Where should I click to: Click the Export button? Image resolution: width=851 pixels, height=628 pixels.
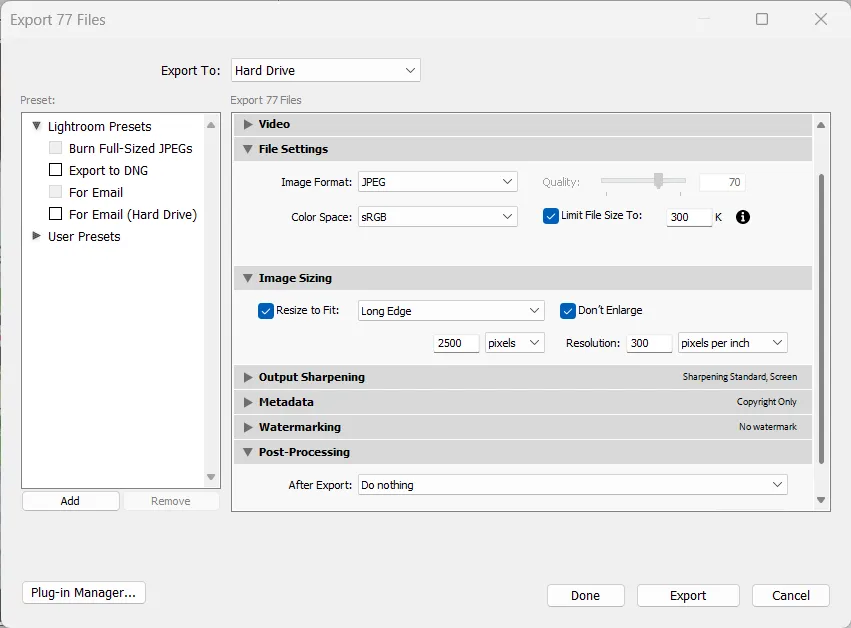point(688,595)
